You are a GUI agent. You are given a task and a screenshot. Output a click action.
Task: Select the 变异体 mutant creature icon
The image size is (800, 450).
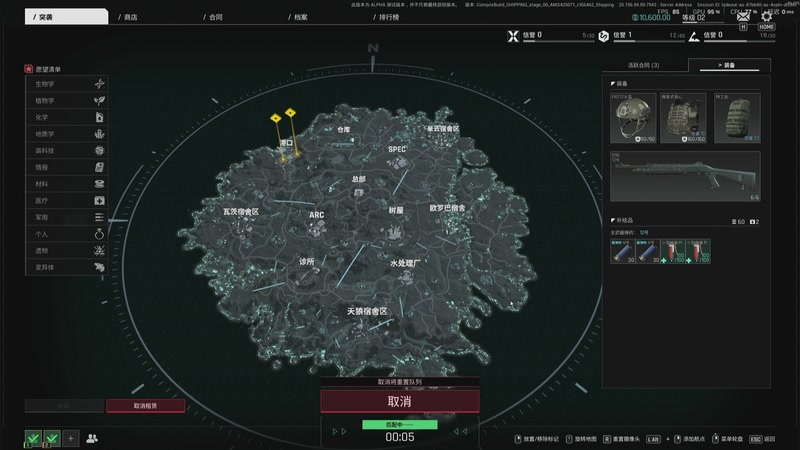99,267
